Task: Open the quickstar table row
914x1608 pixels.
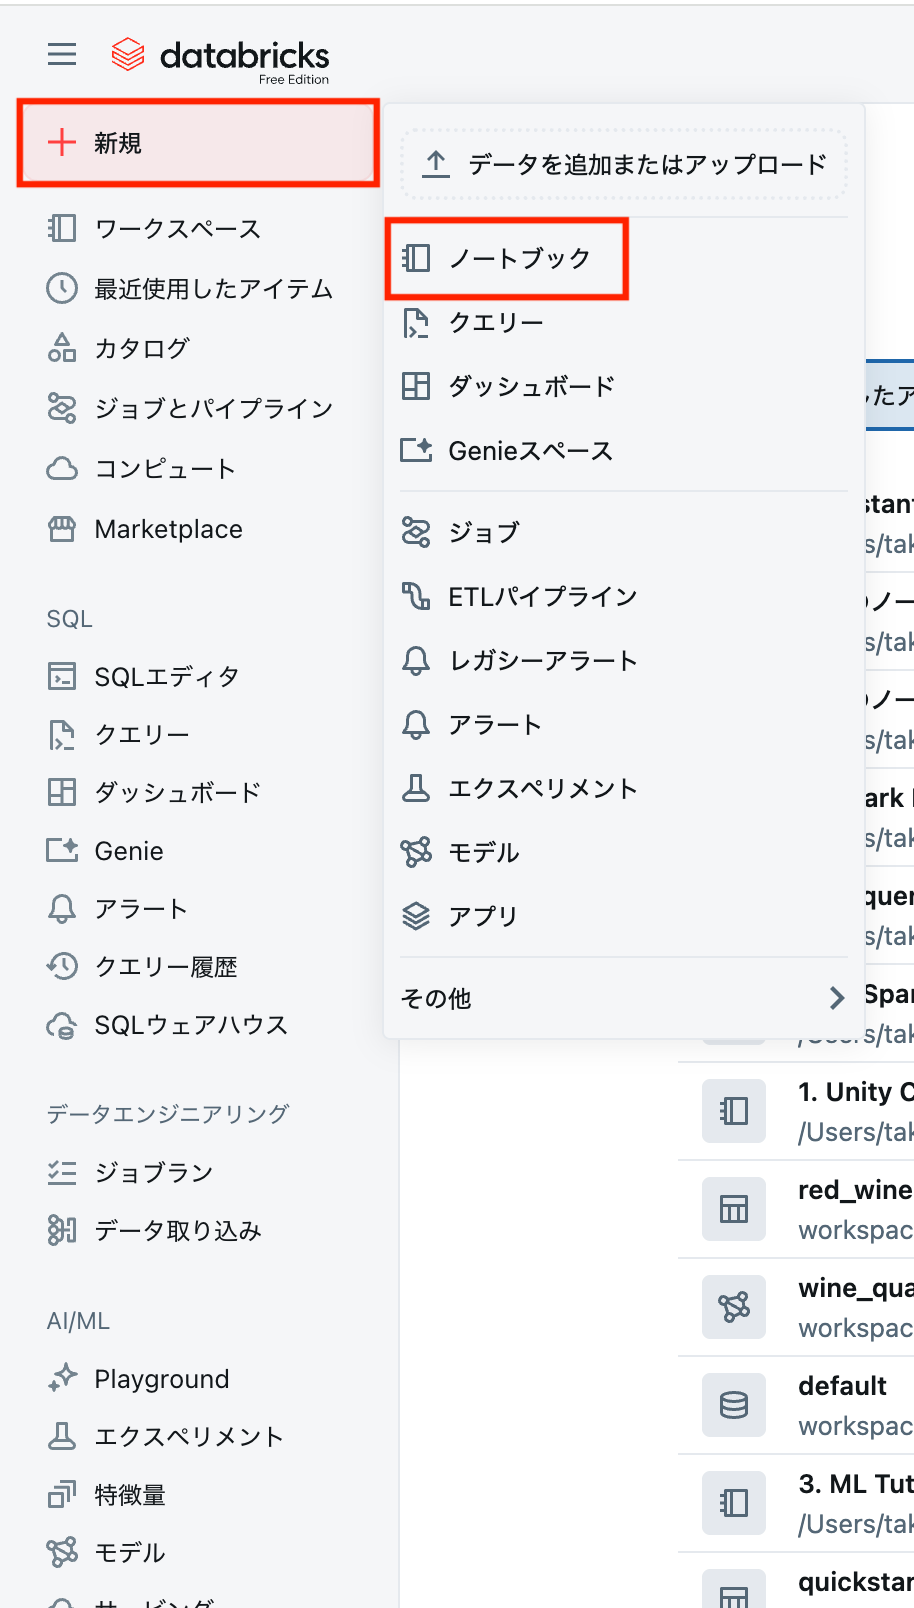Action: click(x=796, y=1582)
